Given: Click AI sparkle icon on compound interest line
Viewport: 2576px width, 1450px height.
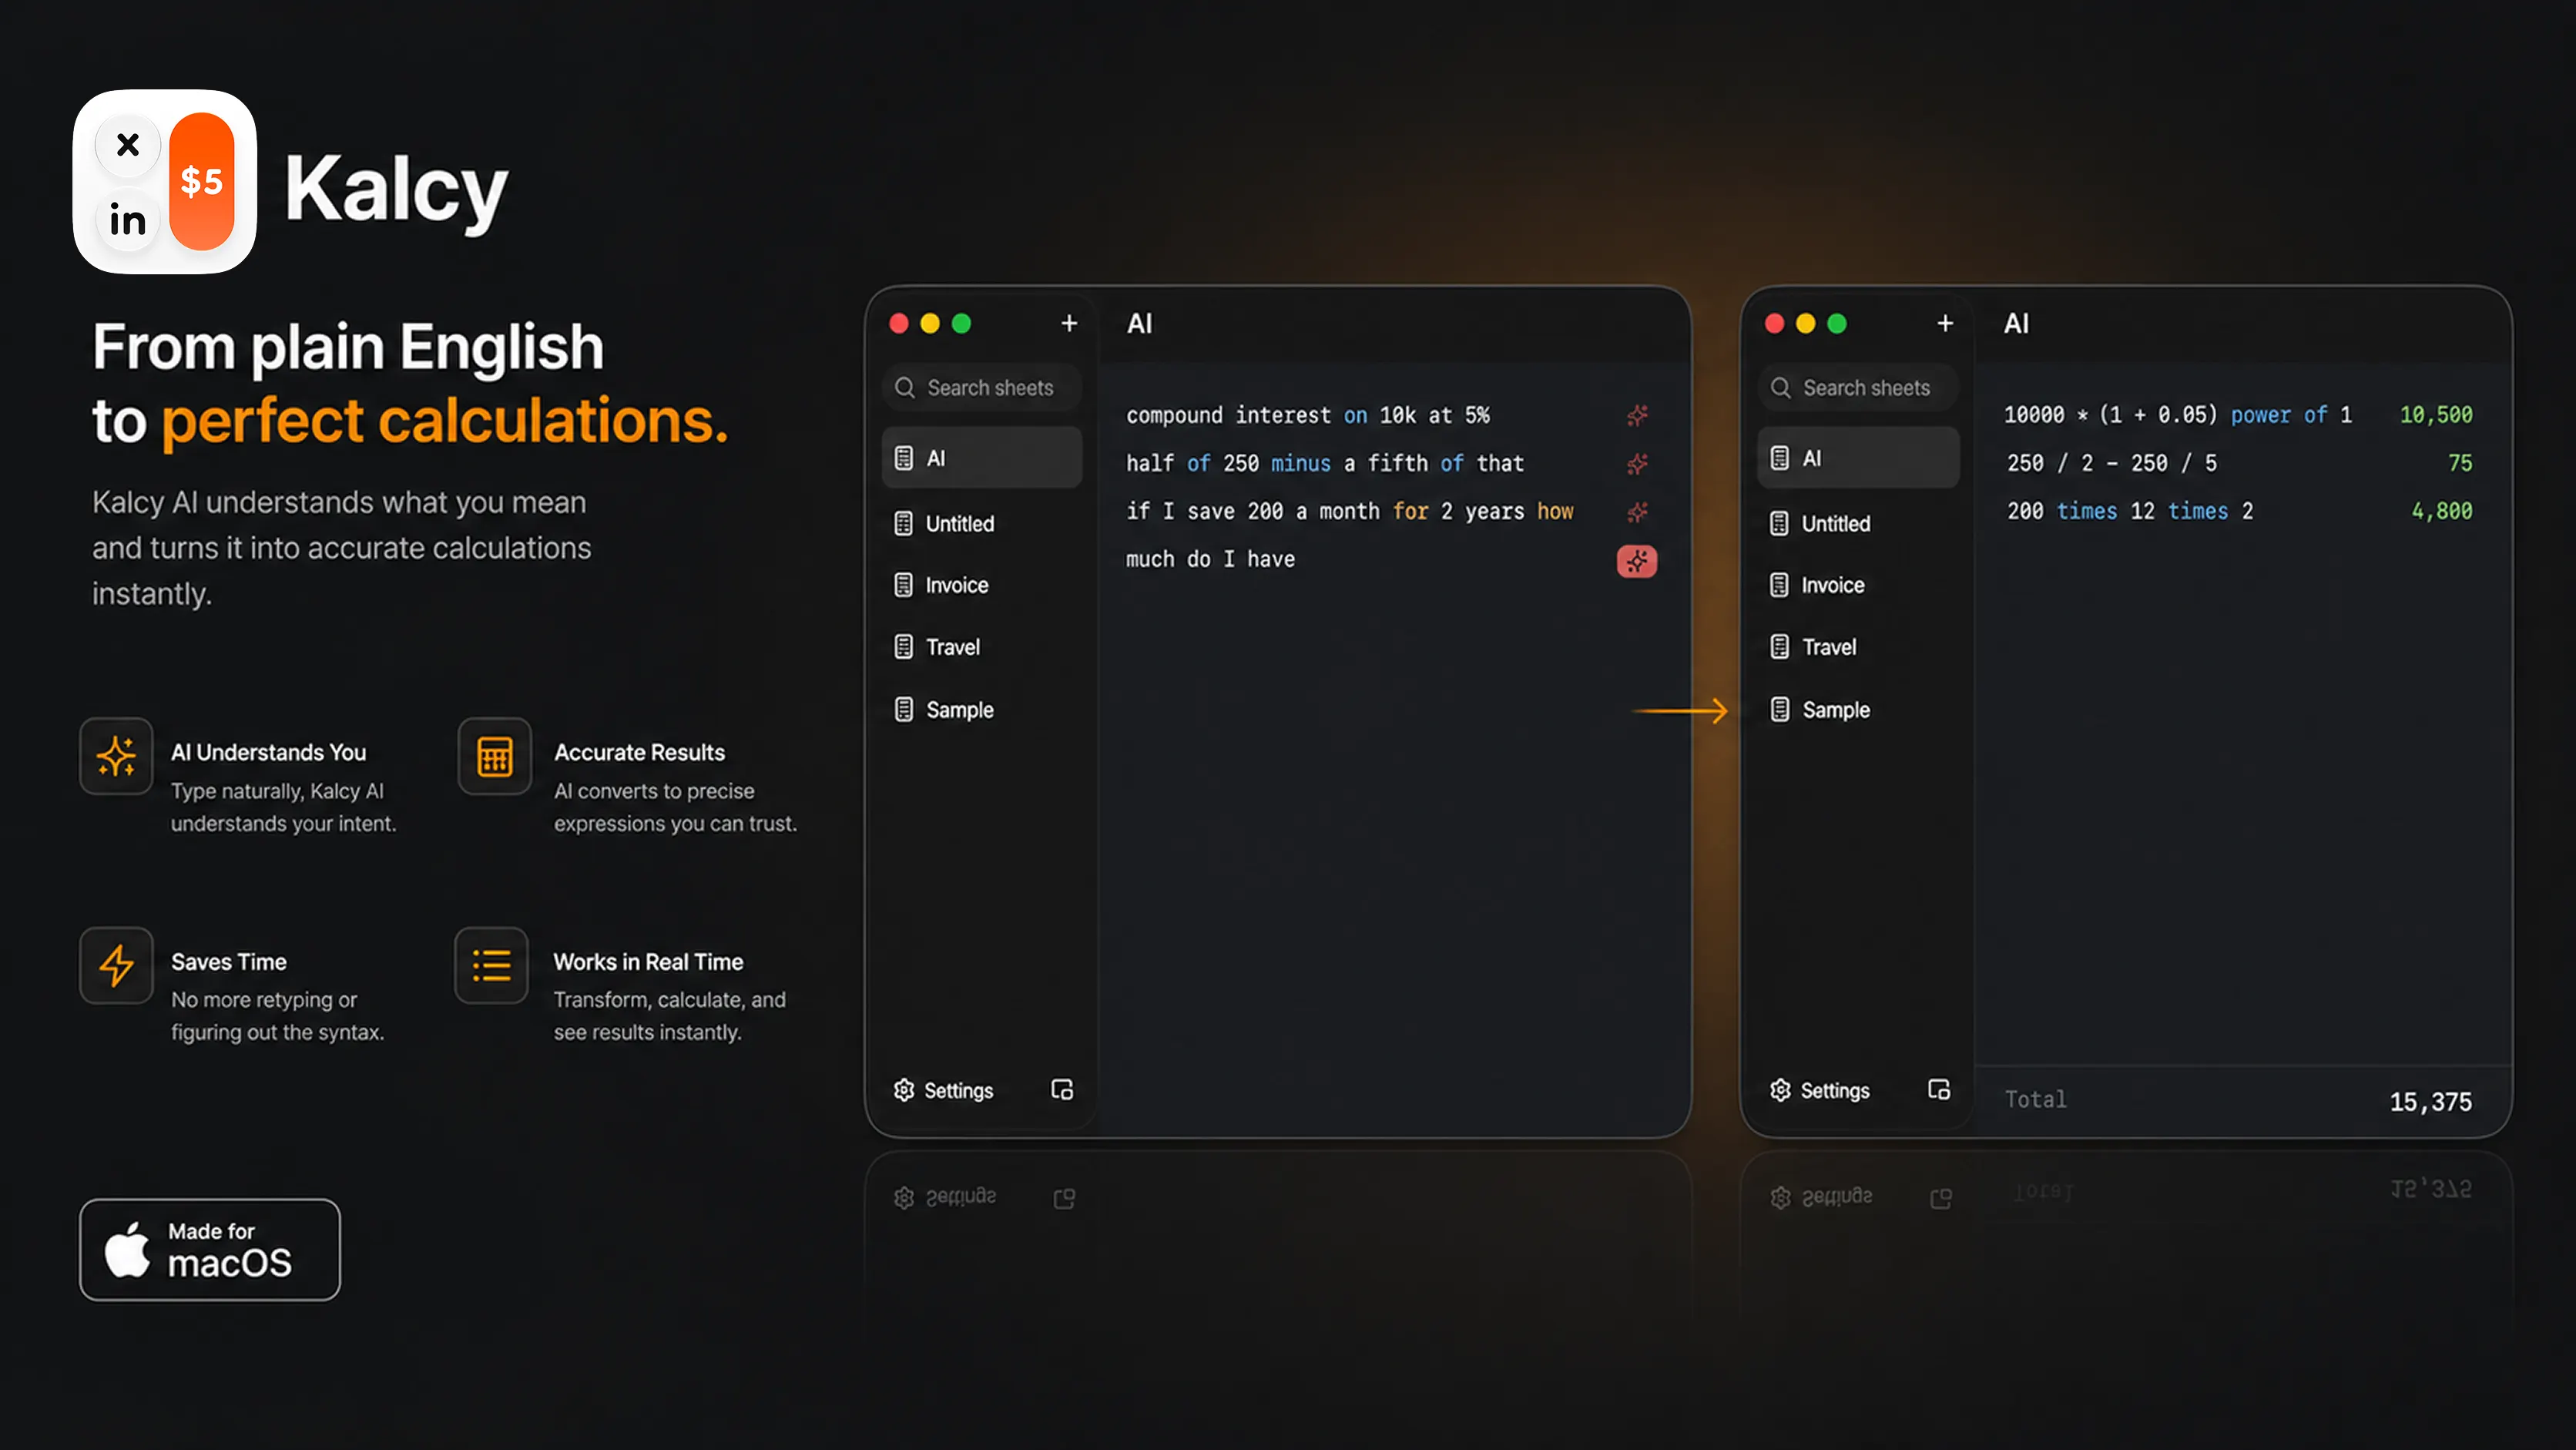Looking at the screenshot, I should pyautogui.click(x=1637, y=415).
